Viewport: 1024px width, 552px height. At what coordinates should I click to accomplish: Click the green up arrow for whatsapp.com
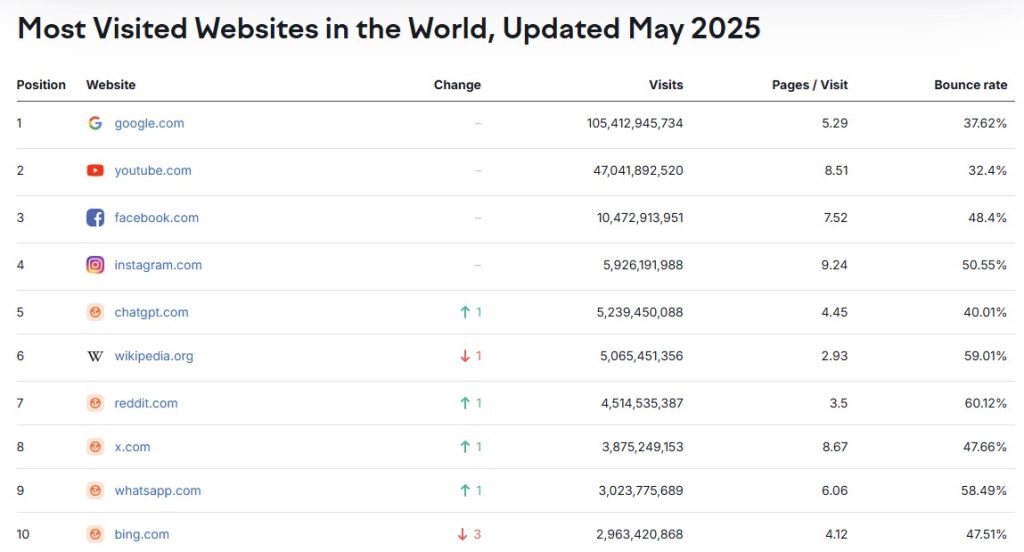click(465, 491)
